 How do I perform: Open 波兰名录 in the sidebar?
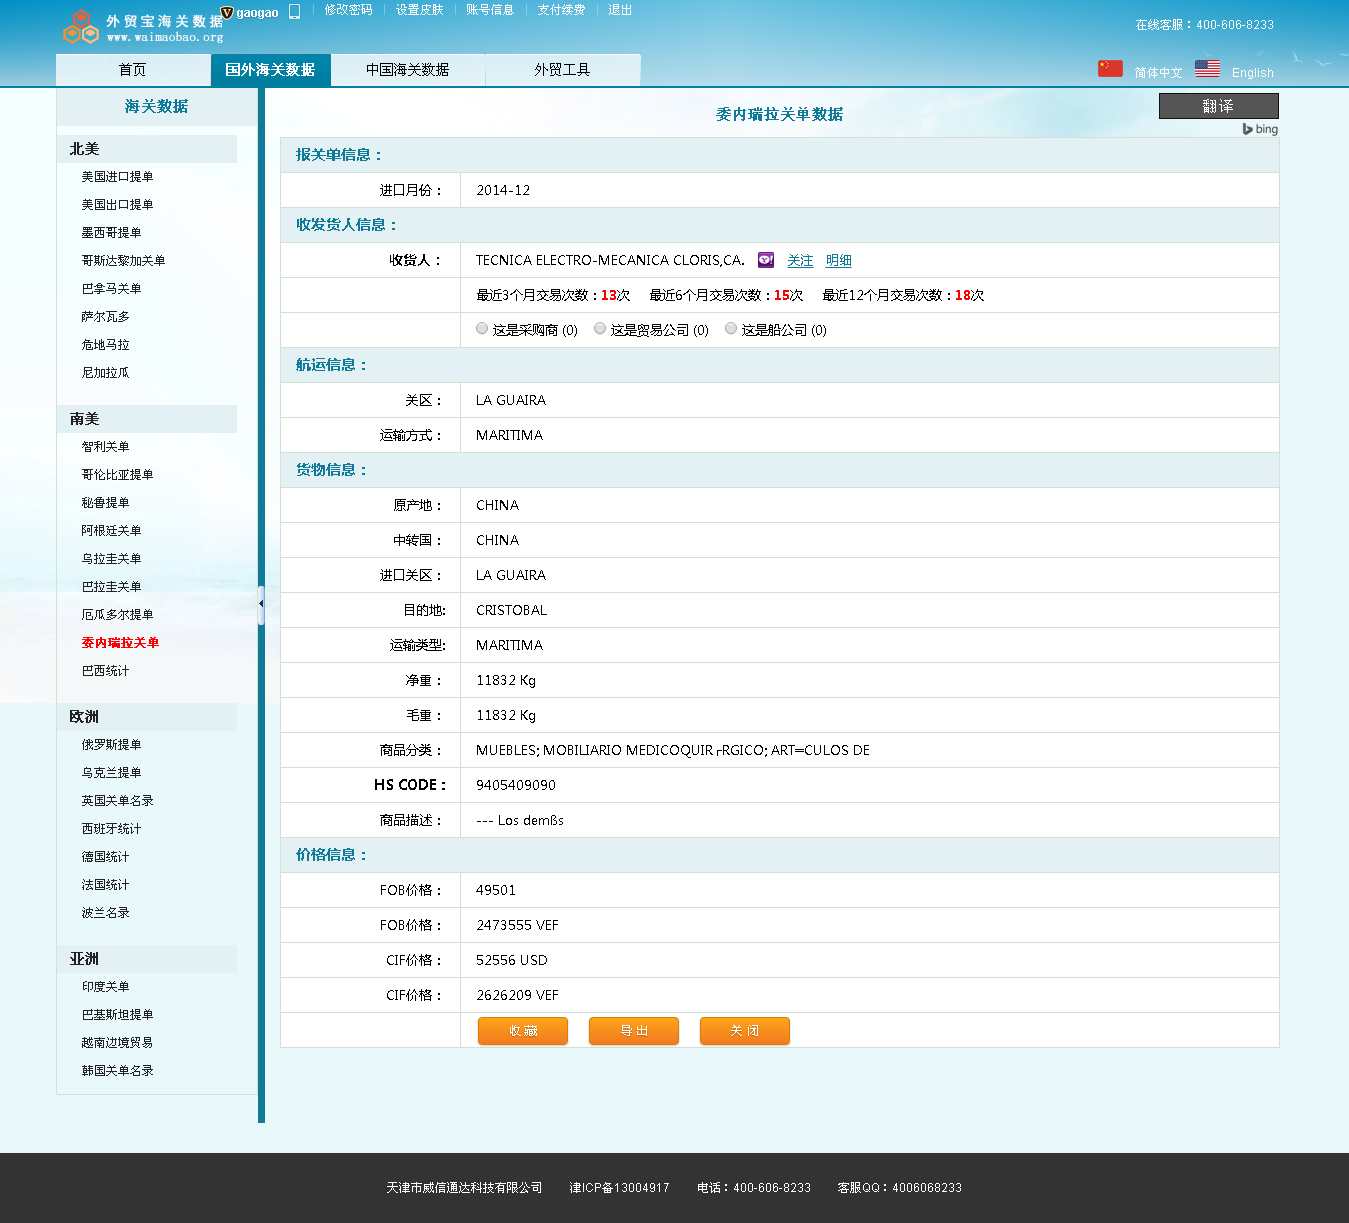click(x=105, y=913)
